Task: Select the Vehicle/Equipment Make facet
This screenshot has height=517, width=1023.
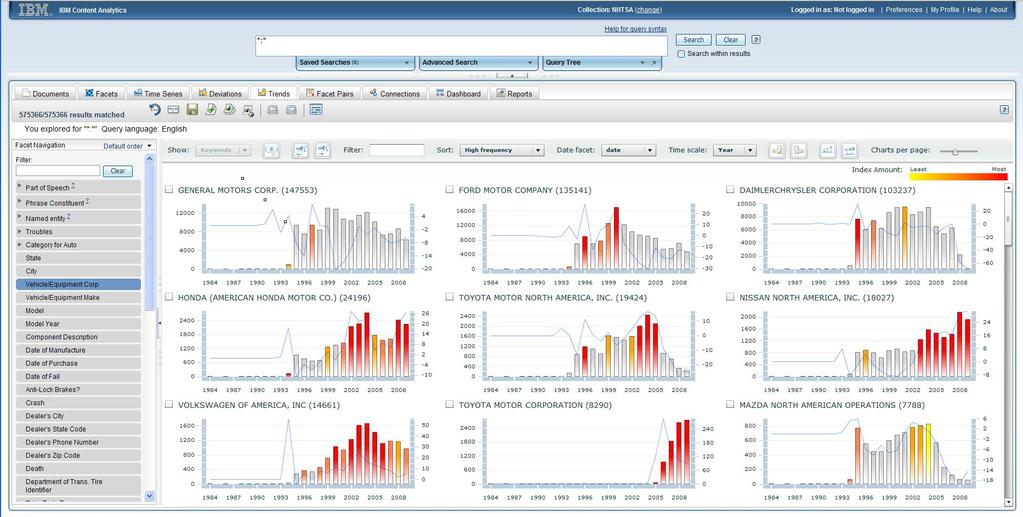Action: 78,298
